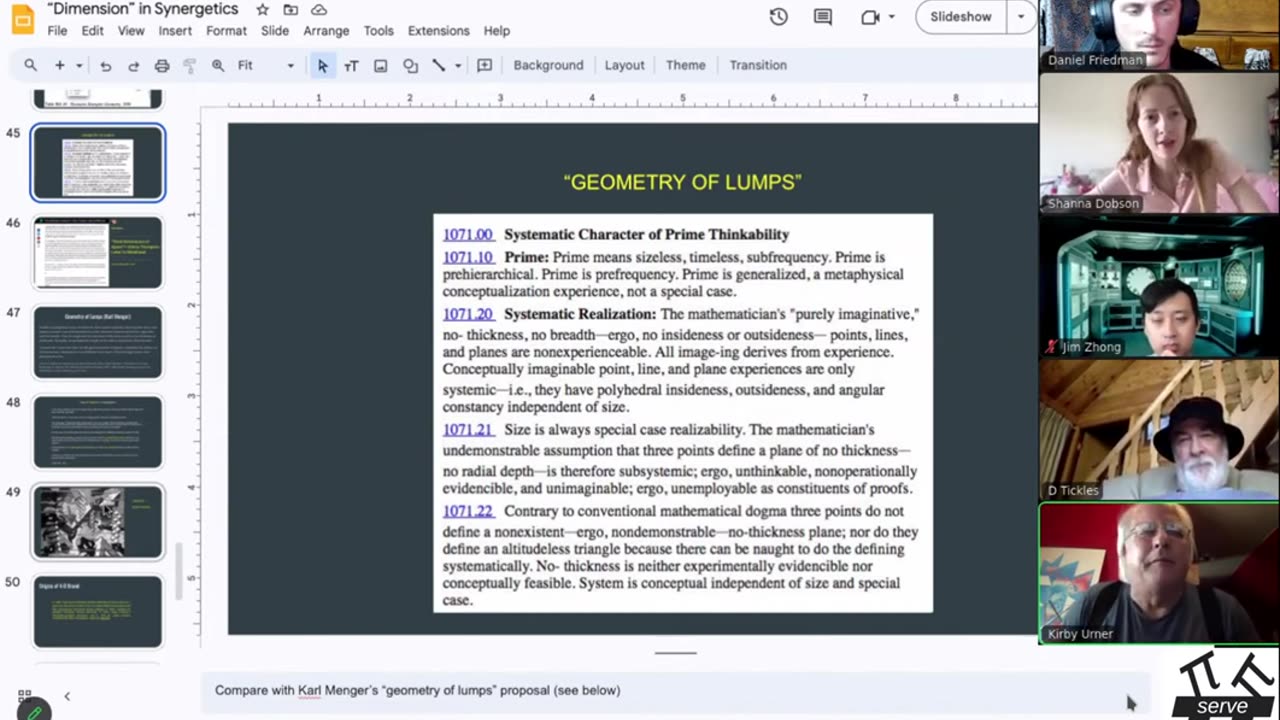The height and width of the screenshot is (720, 1280).
Task: Click the Redo icon
Action: 133,65
